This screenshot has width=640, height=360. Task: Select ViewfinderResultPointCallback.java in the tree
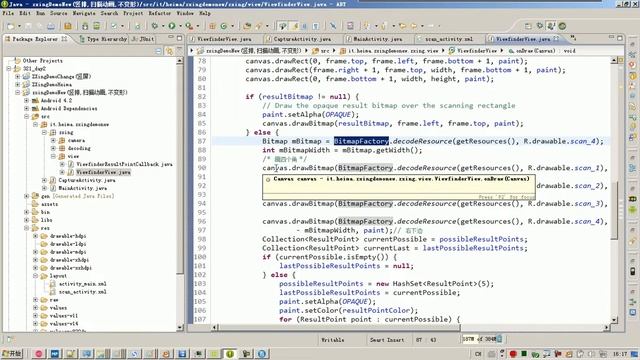click(124, 164)
